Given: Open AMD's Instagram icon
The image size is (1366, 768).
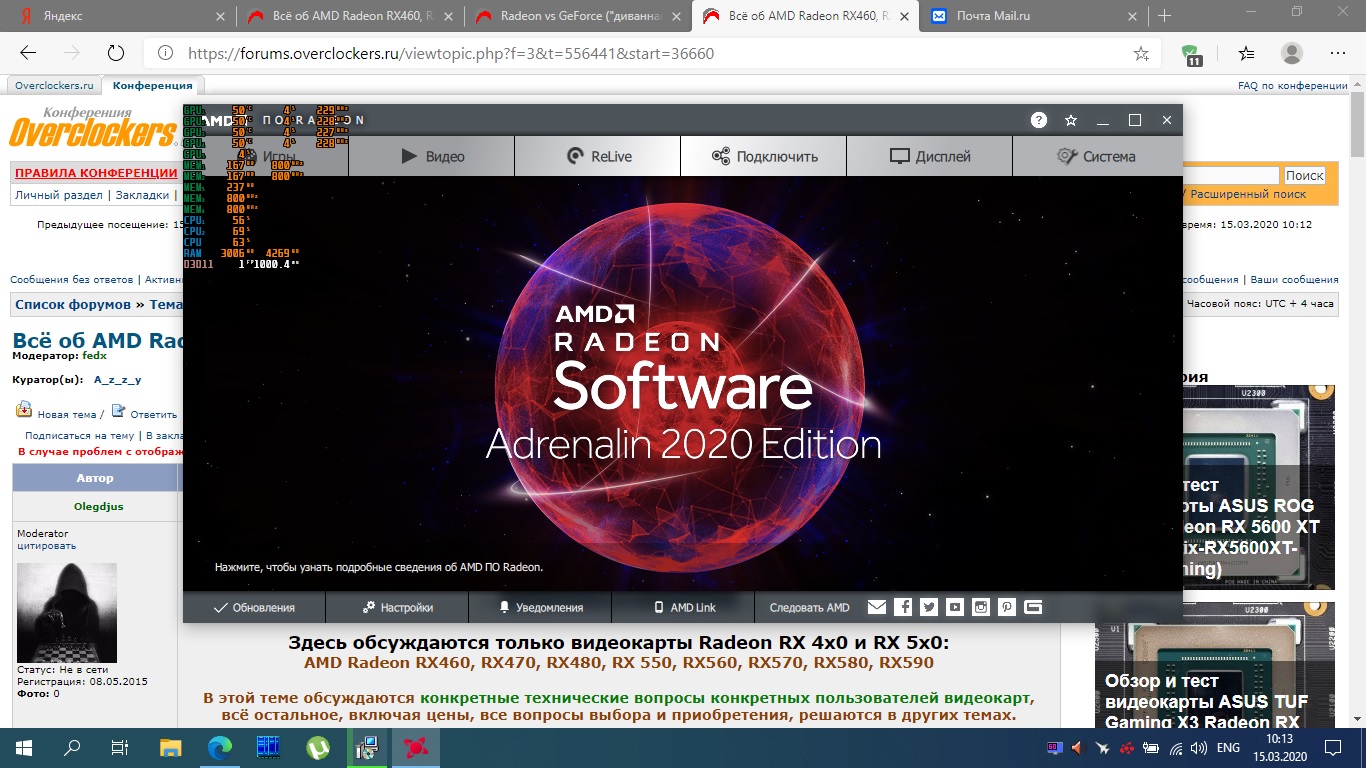Looking at the screenshot, I should (981, 607).
